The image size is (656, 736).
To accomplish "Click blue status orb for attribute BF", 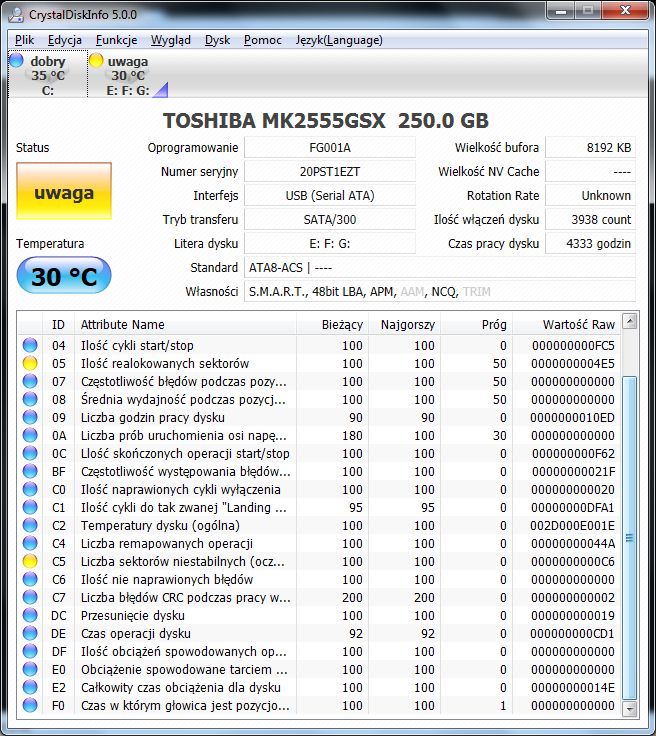I will coord(30,471).
